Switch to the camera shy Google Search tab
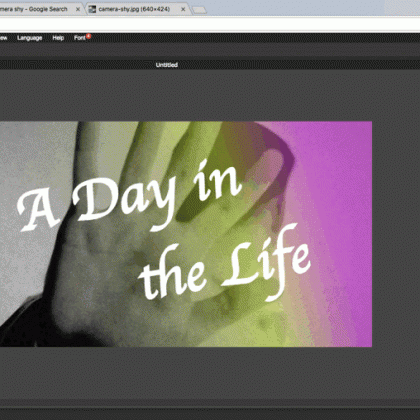420x420 pixels. click(x=37, y=9)
